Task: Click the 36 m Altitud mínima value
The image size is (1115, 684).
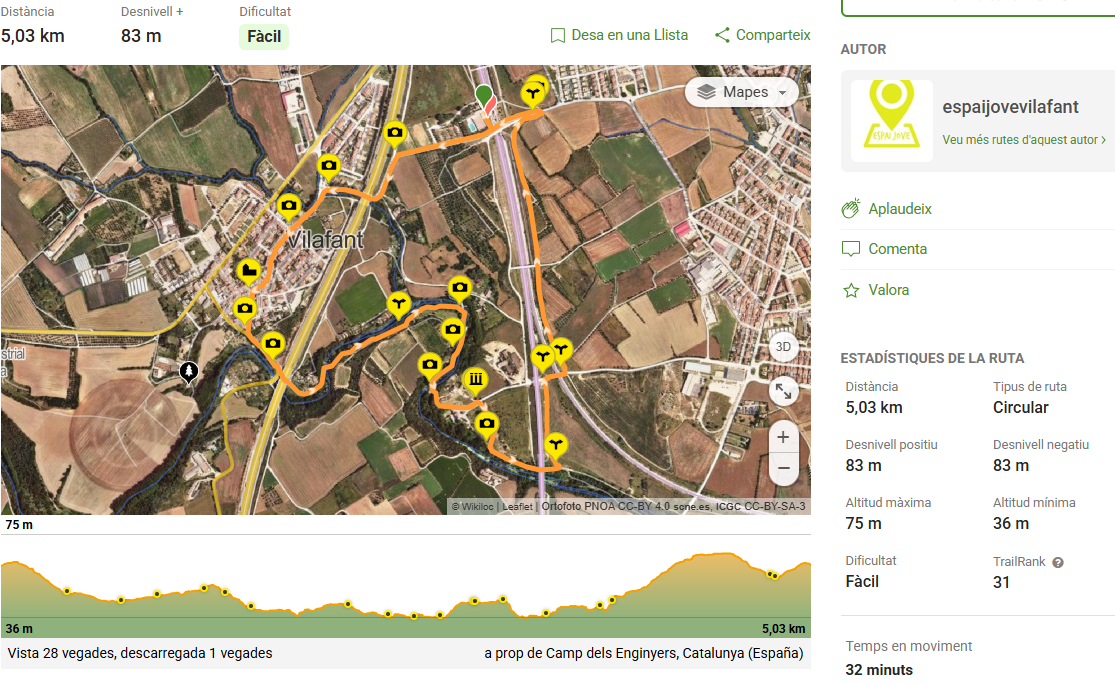Action: (x=1010, y=523)
